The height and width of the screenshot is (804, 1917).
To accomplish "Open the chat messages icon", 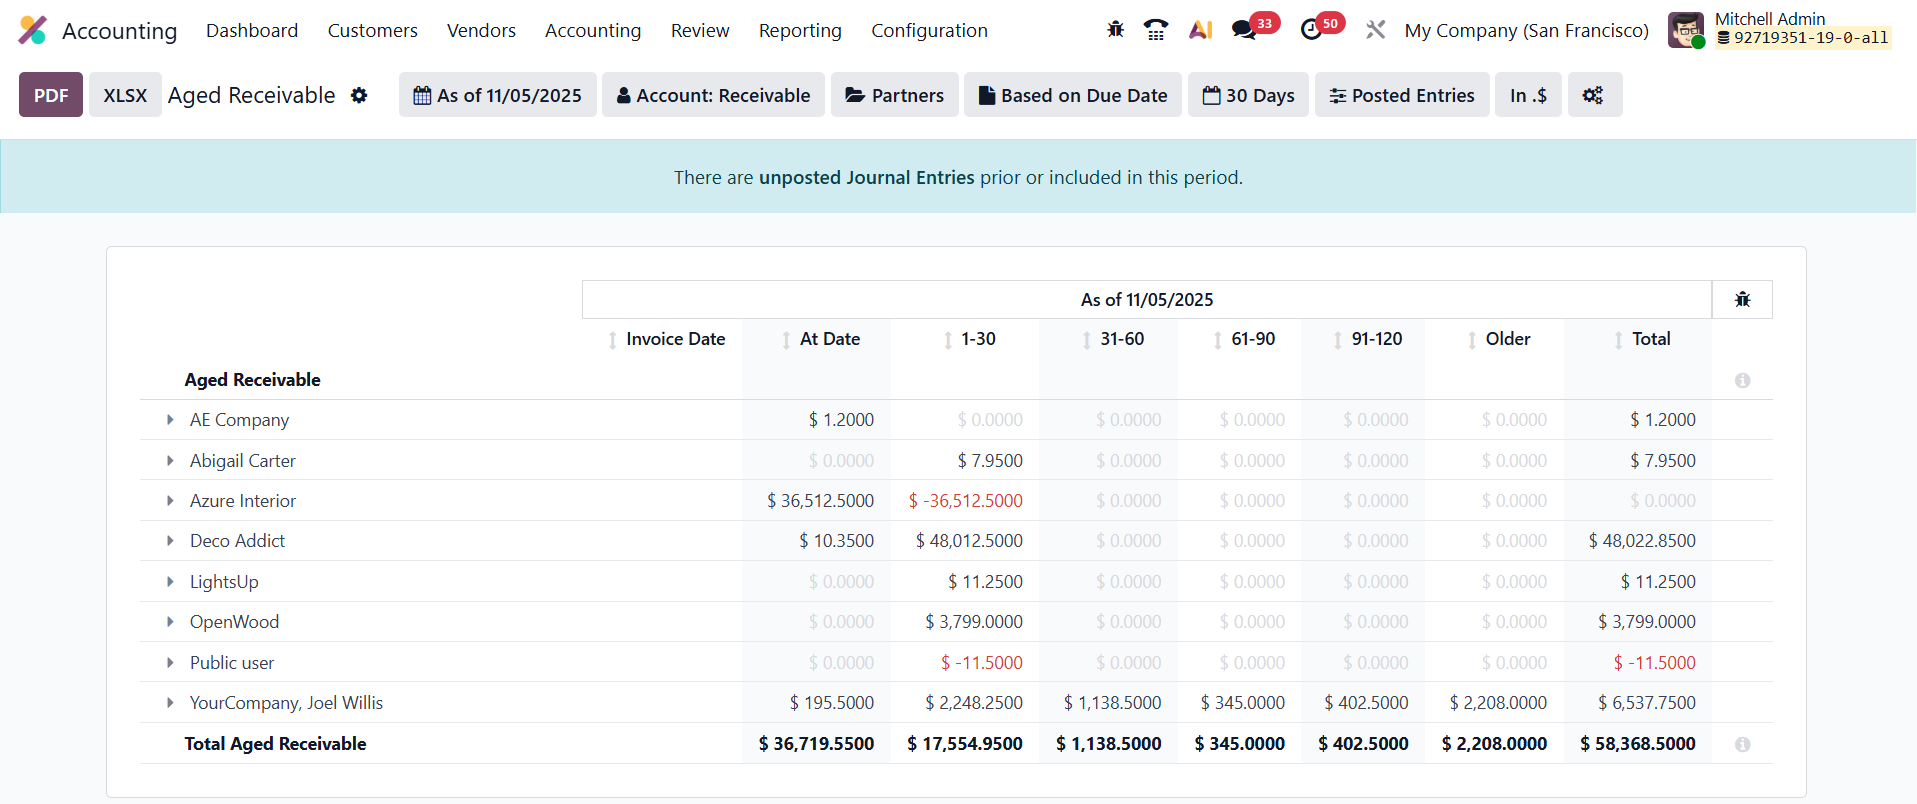I will click(x=1245, y=30).
